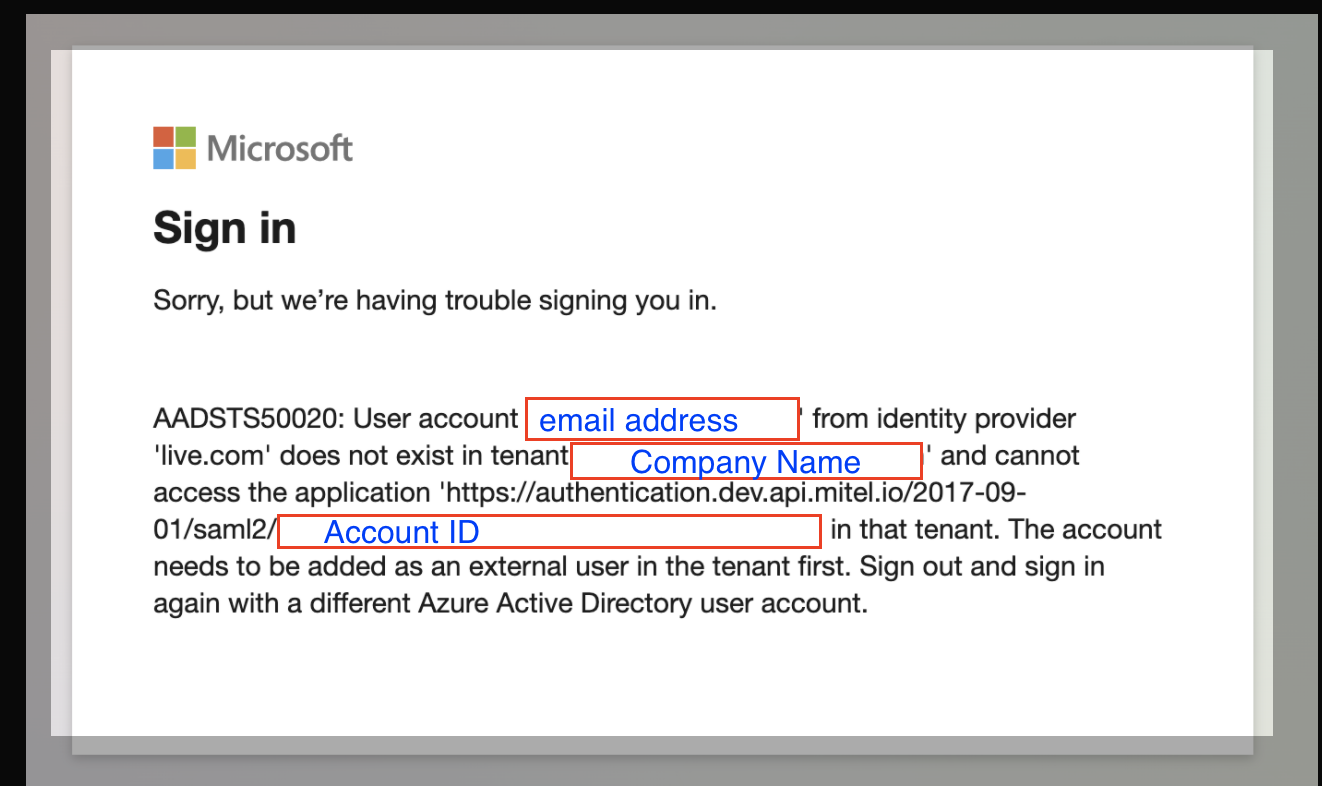Image resolution: width=1322 pixels, height=786 pixels.
Task: Click the "does not exist in tenant" text
Action: pyautogui.click(x=417, y=457)
